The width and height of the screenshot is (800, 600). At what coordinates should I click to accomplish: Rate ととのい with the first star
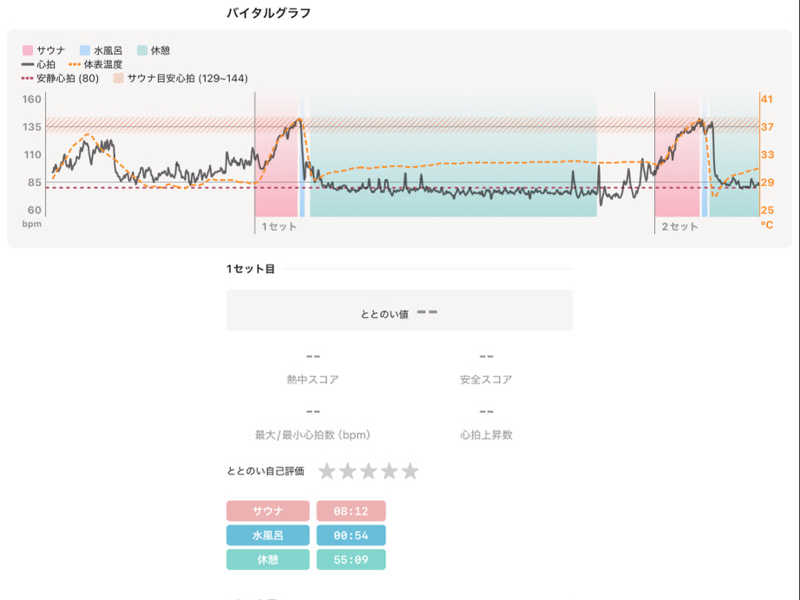327,471
